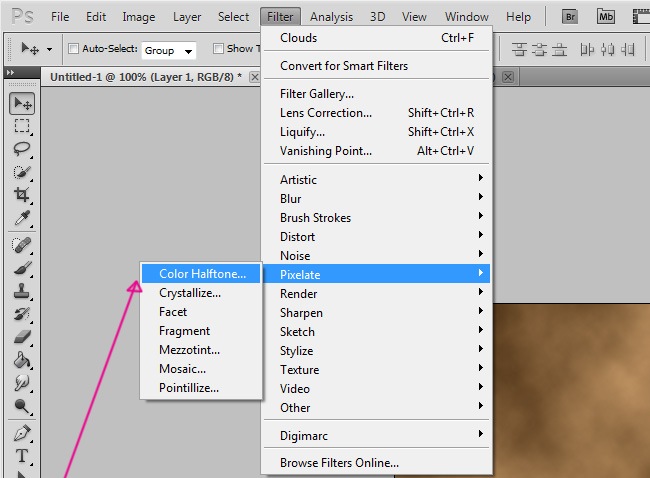Screen dimensions: 650x478
Task: Reapply last filter Clouds
Action: pyautogui.click(x=376, y=38)
